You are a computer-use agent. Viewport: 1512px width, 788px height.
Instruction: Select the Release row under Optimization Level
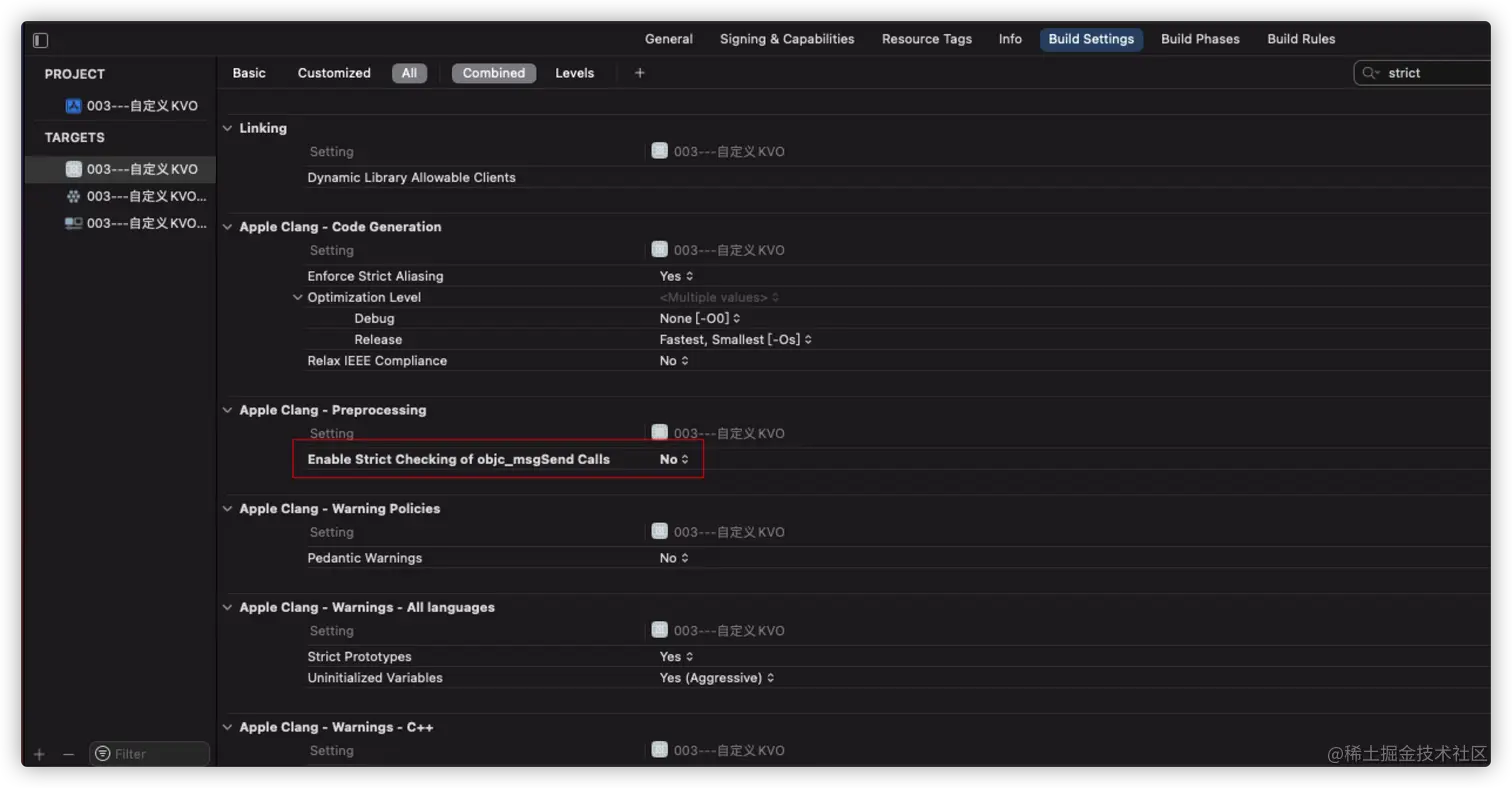378,339
